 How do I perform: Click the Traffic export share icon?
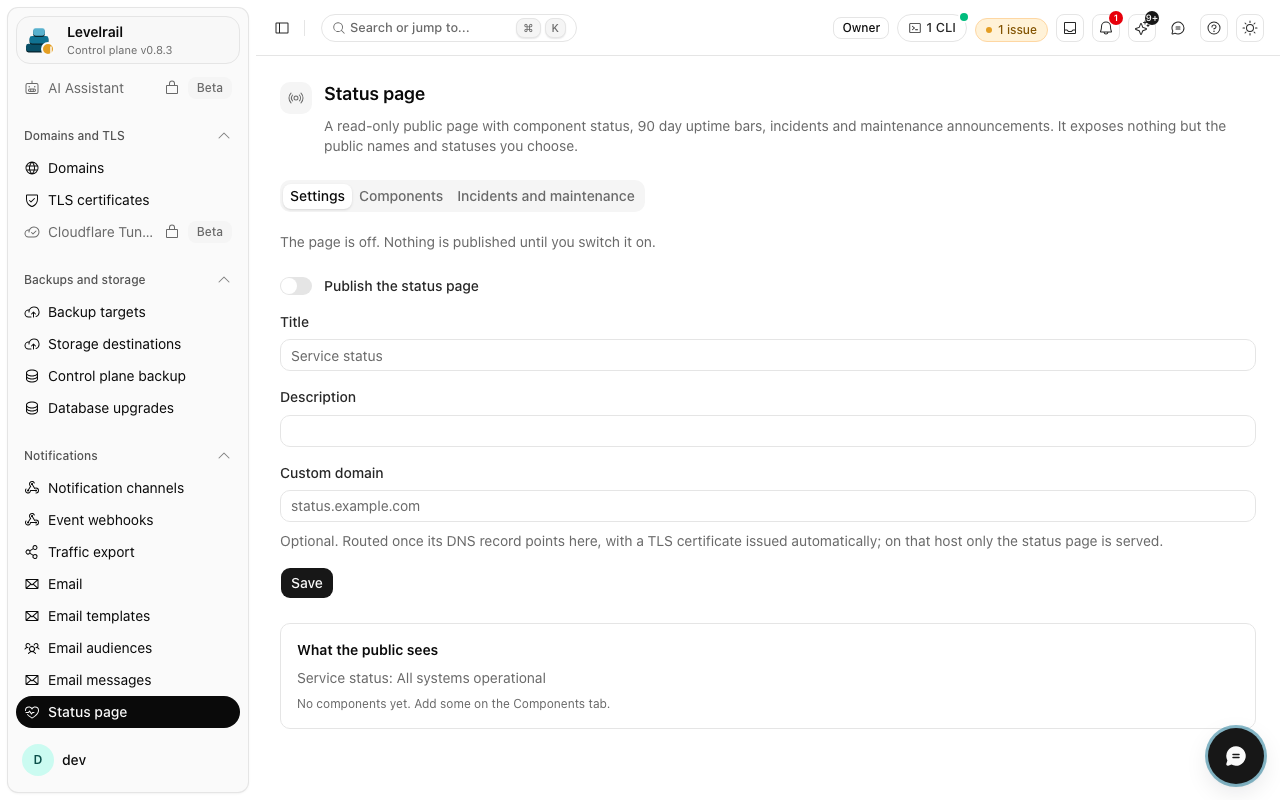click(32, 552)
